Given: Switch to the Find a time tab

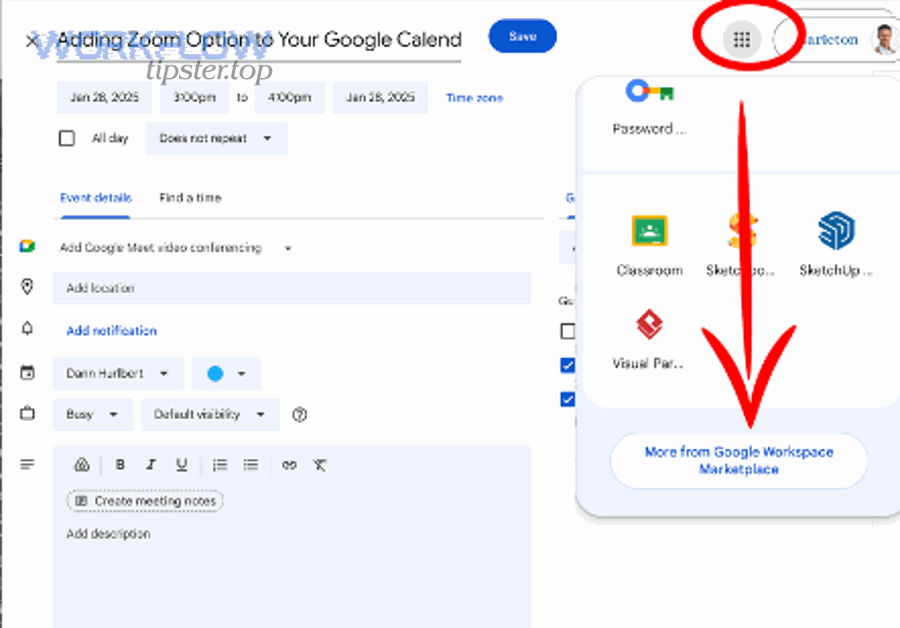Looking at the screenshot, I should [190, 197].
